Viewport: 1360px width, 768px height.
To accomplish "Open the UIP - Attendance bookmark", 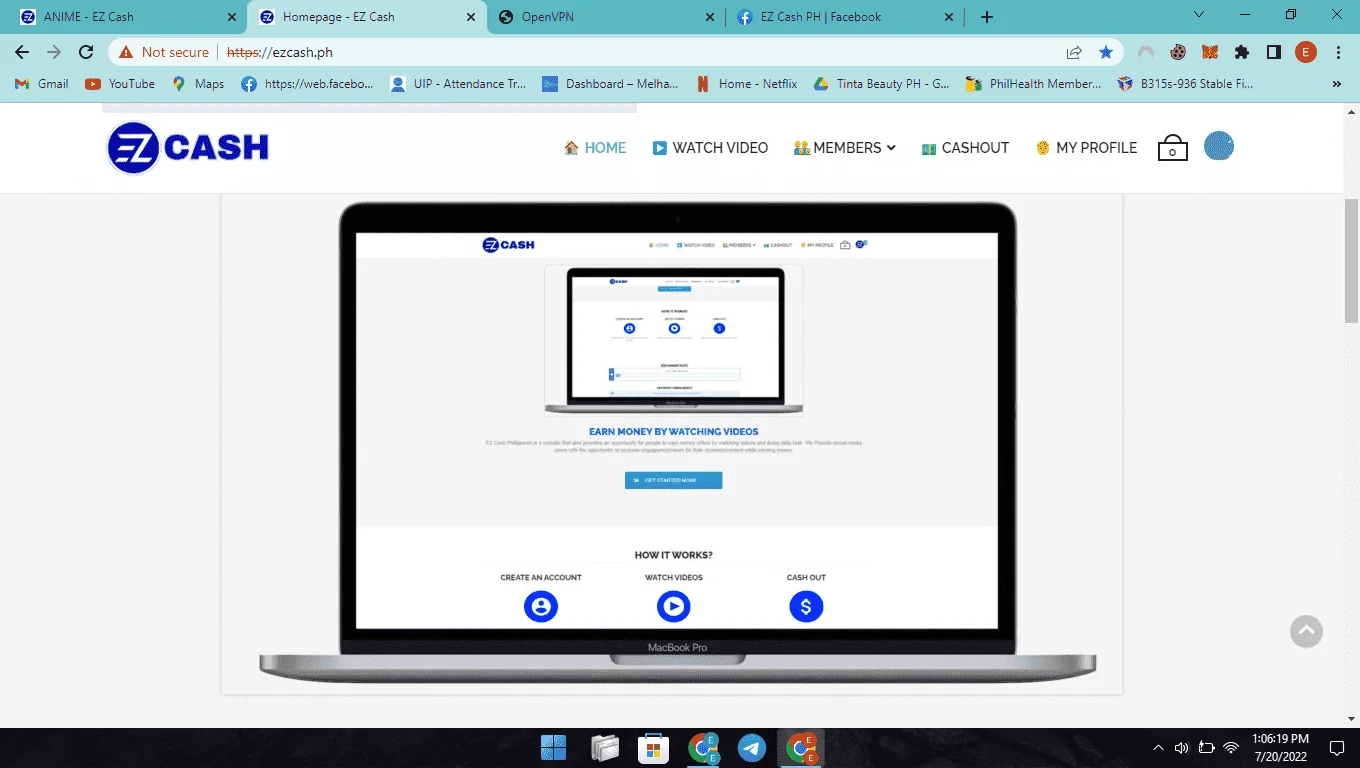I will (x=459, y=84).
